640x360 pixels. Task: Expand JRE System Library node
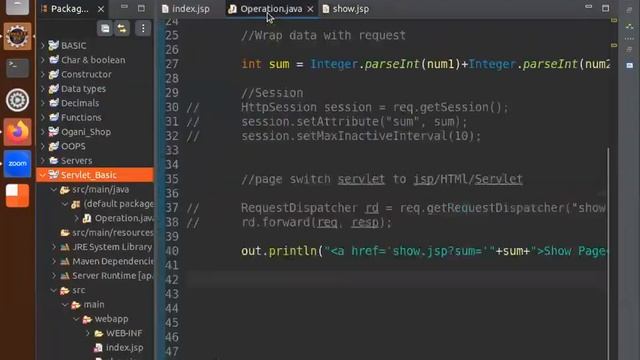[54, 247]
